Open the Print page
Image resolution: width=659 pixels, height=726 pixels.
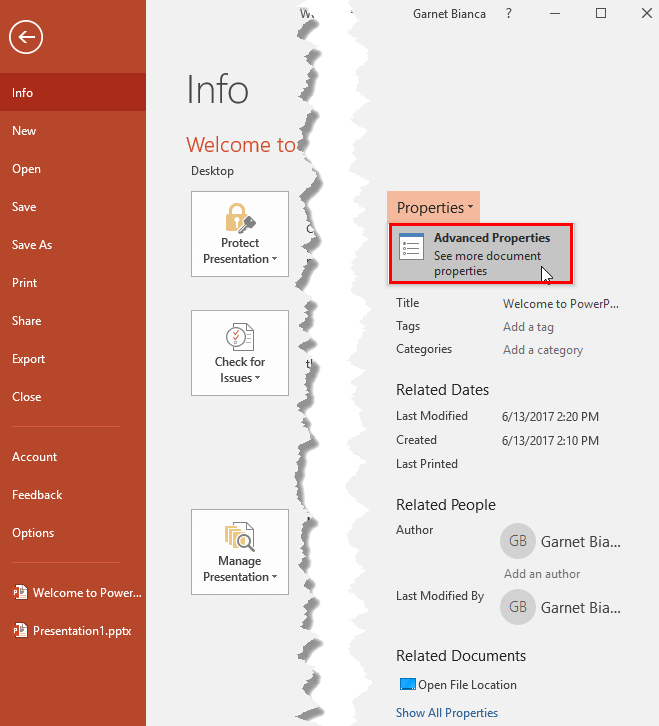click(x=73, y=282)
